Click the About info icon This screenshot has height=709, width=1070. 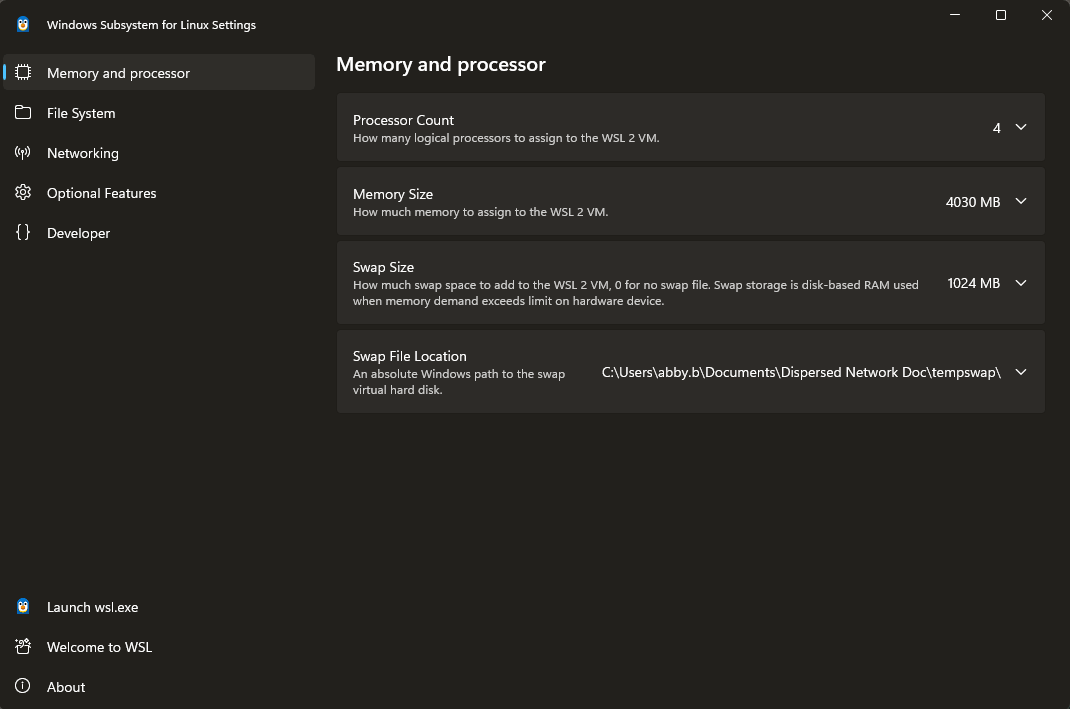coord(23,686)
